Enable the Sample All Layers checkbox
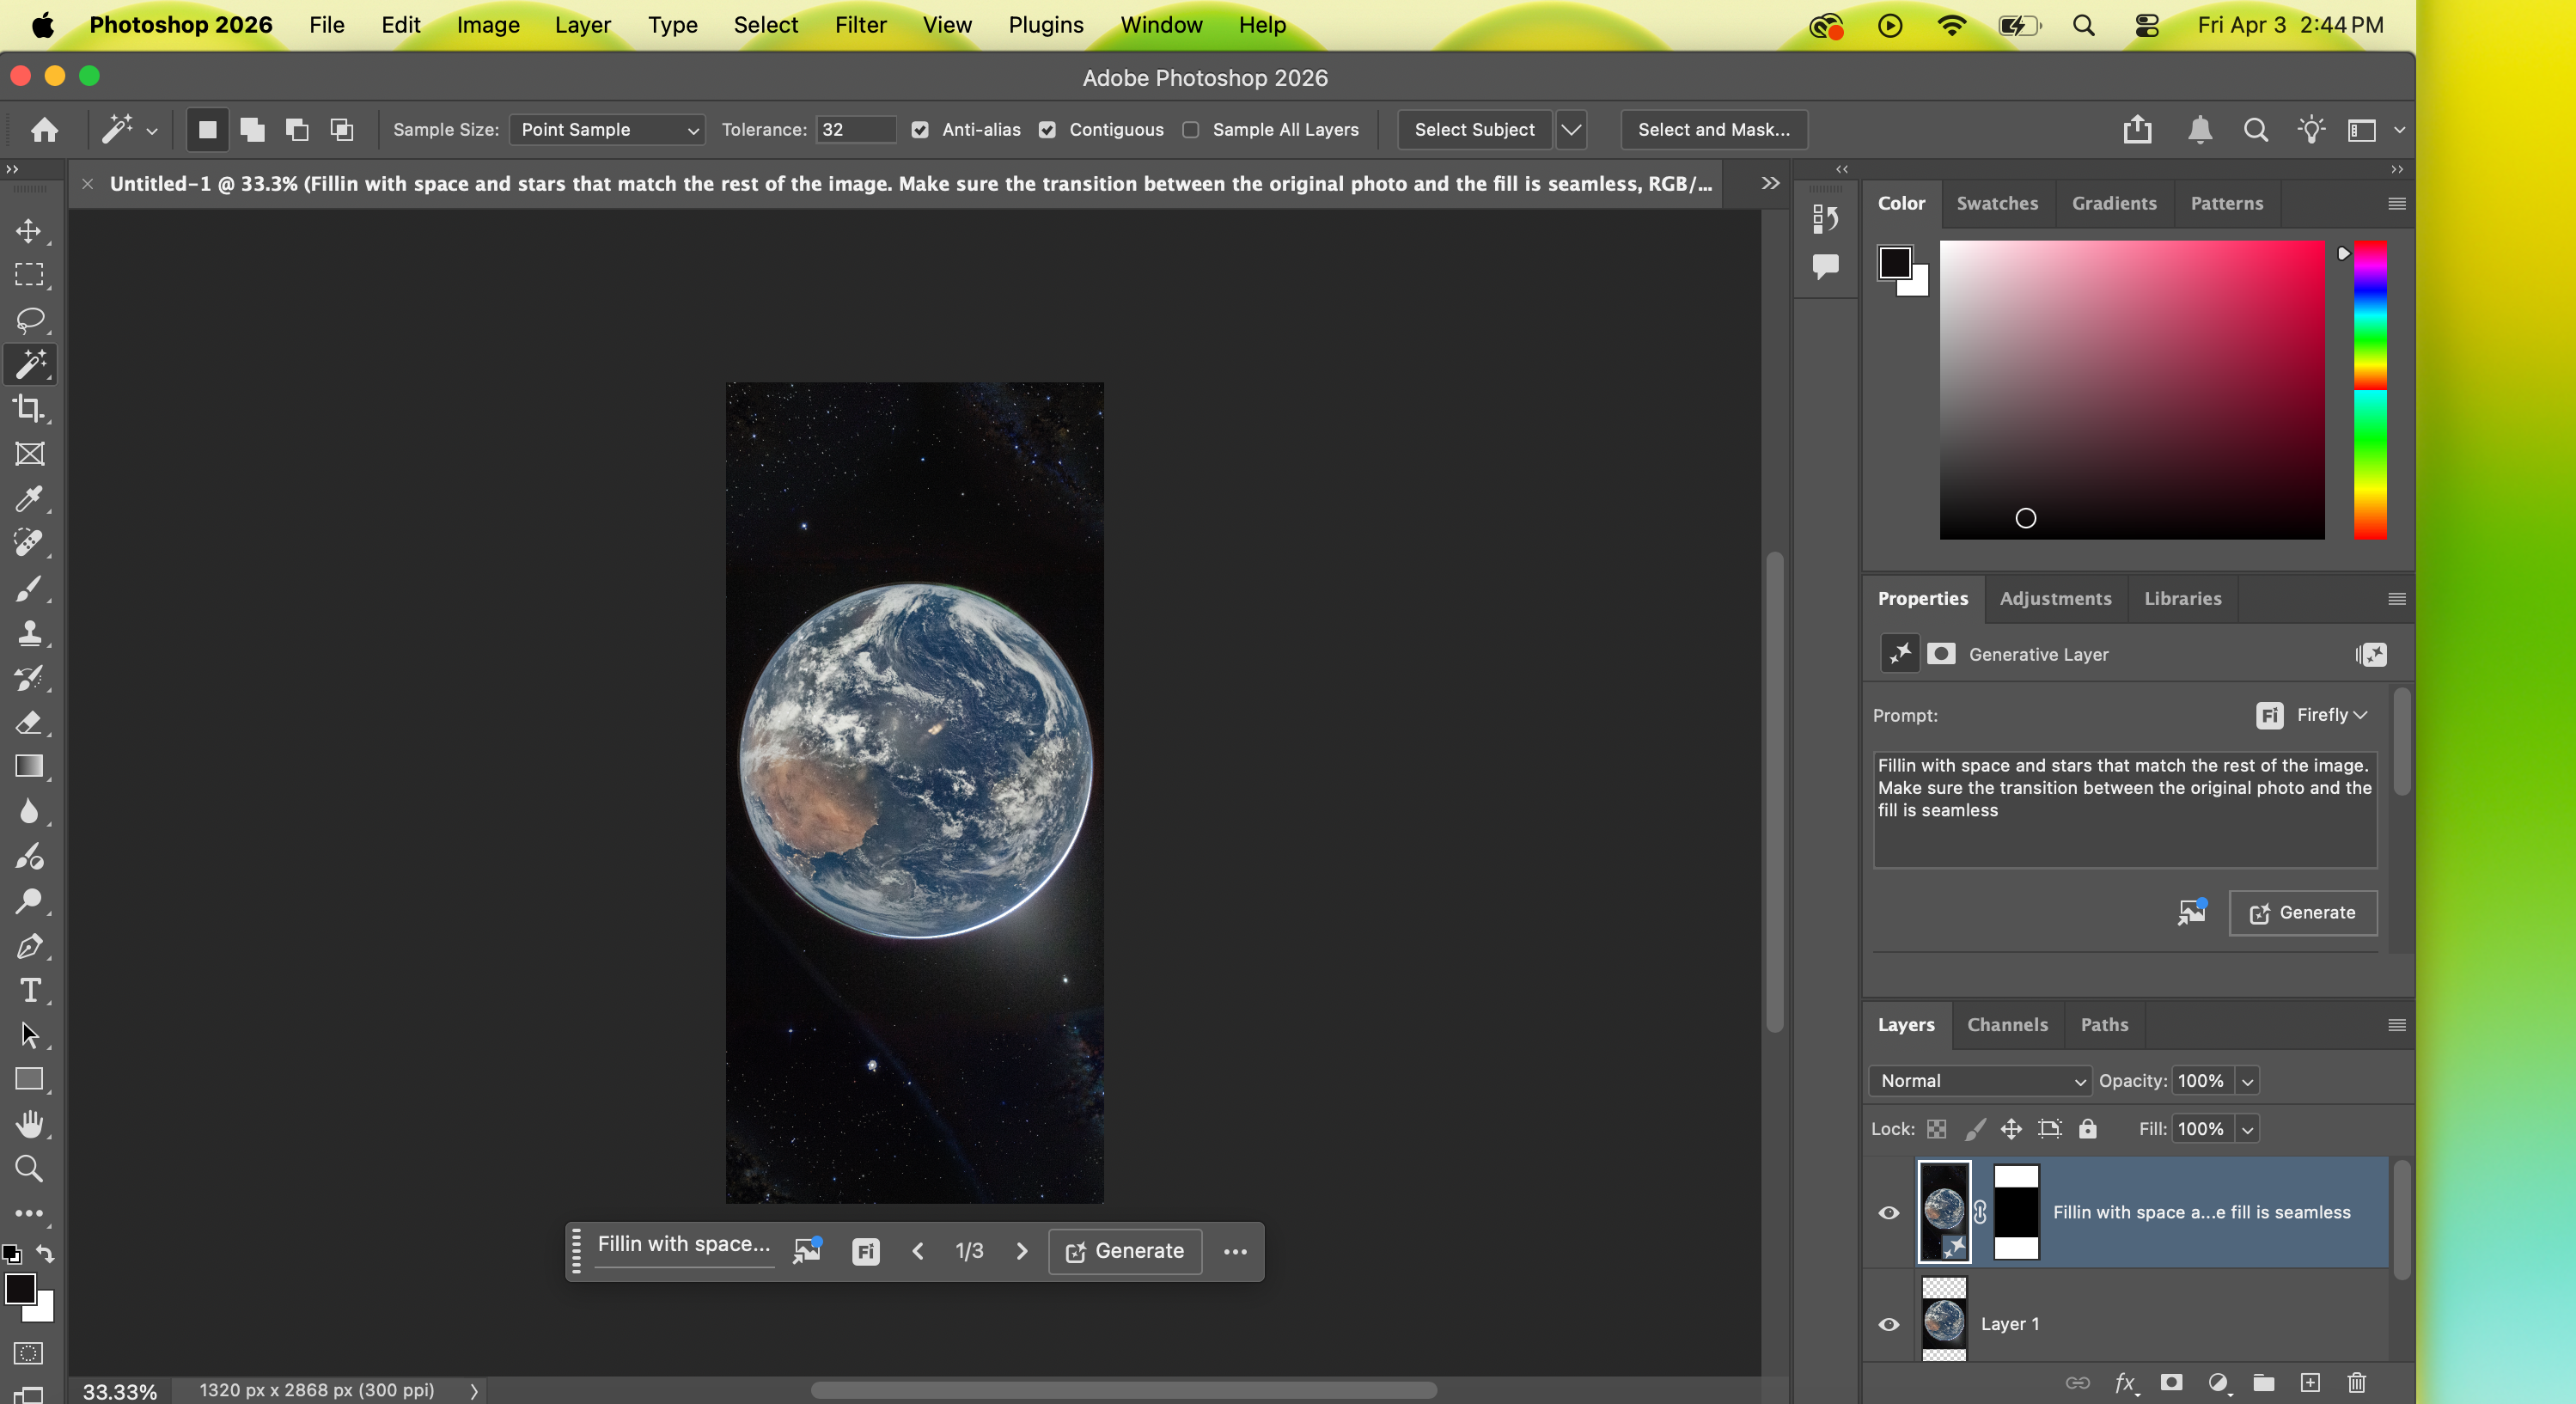Viewport: 2576px width, 1404px height. [1191, 130]
